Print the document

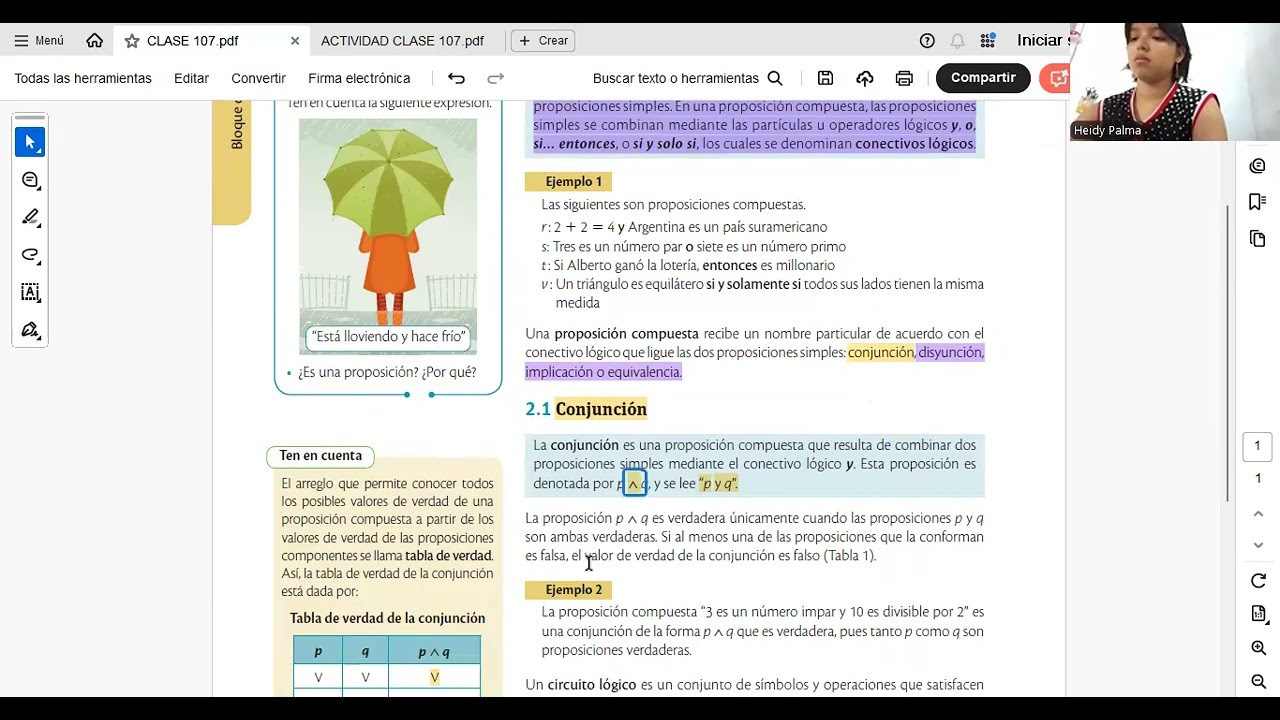coord(905,78)
